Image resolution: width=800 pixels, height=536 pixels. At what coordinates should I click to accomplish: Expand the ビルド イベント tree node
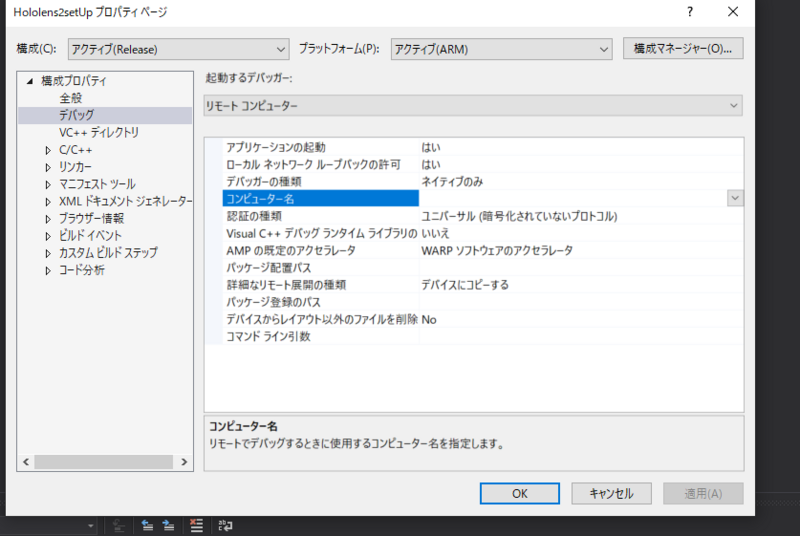pos(48,236)
